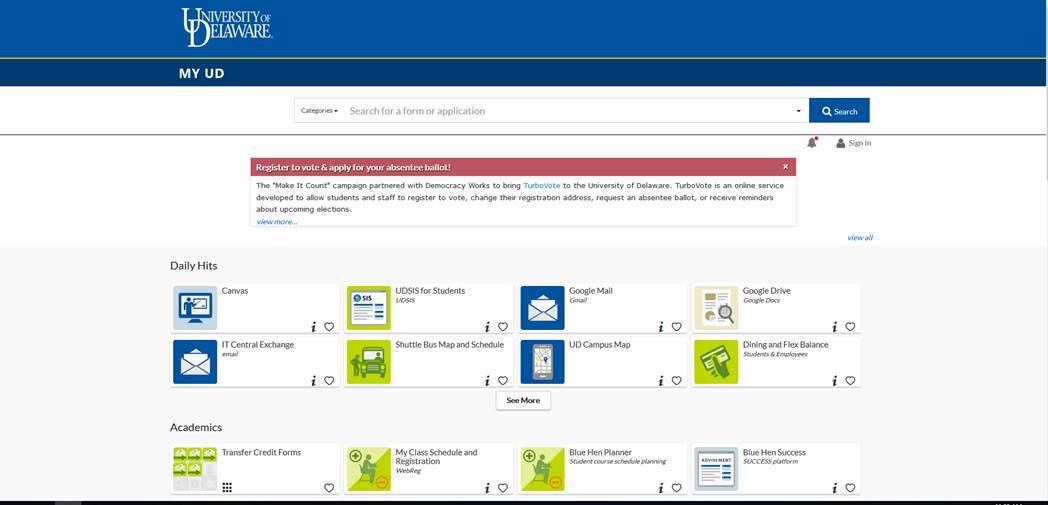The width and height of the screenshot is (1048, 505).
Task: Focus the form or application search field
Action: pos(569,111)
